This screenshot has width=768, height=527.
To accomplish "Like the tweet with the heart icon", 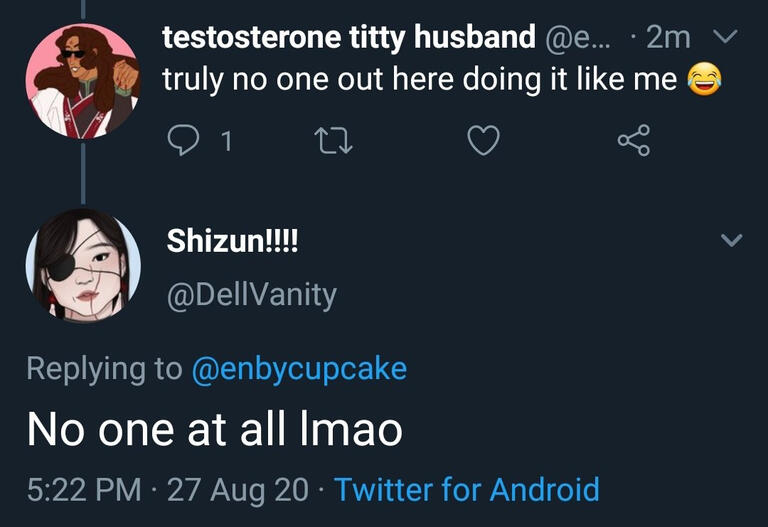I will tap(483, 142).
